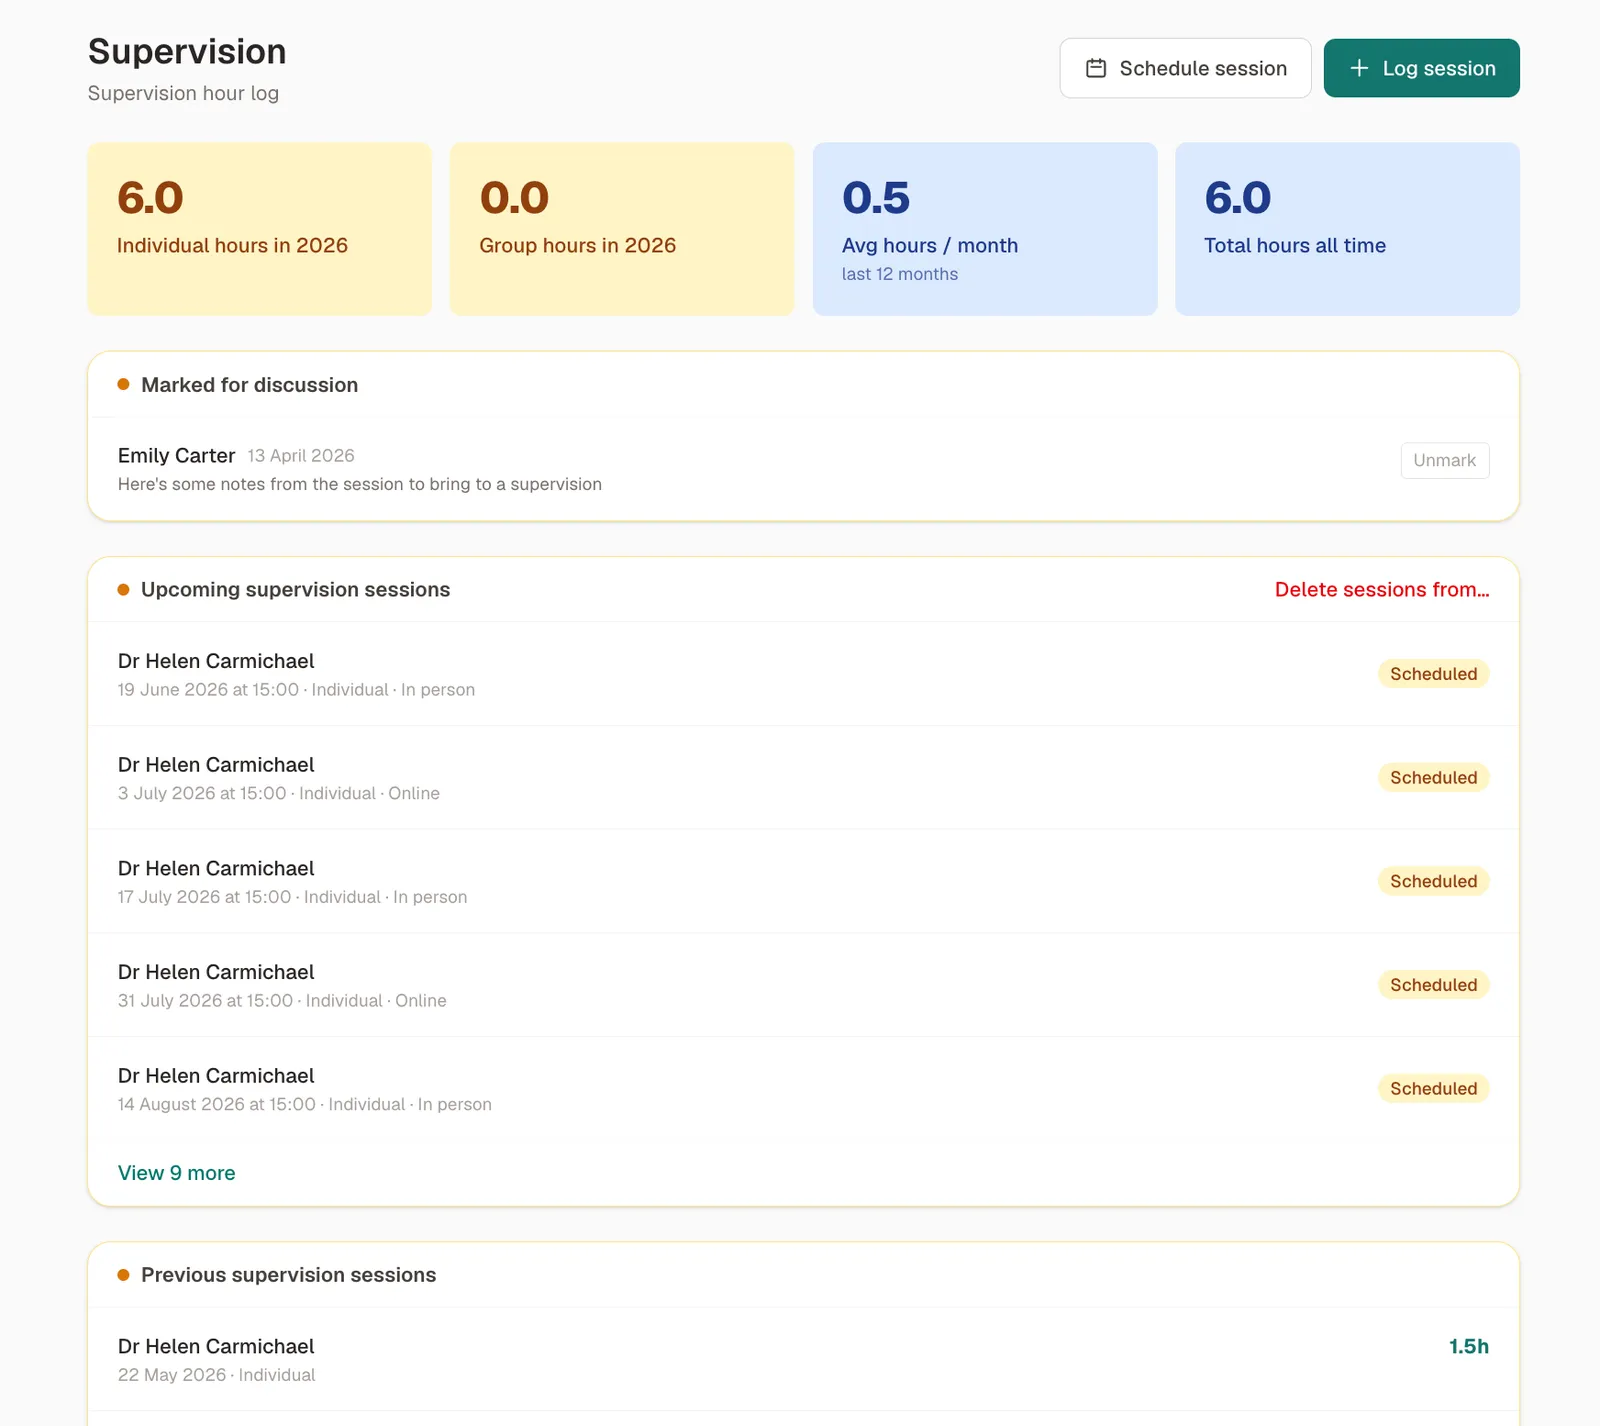
Task: Click the 1.5h duration value
Action: click(x=1469, y=1347)
